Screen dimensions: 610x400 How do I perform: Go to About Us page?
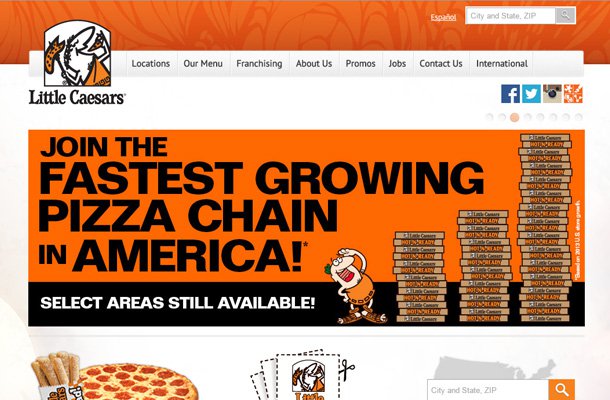pyautogui.click(x=314, y=63)
